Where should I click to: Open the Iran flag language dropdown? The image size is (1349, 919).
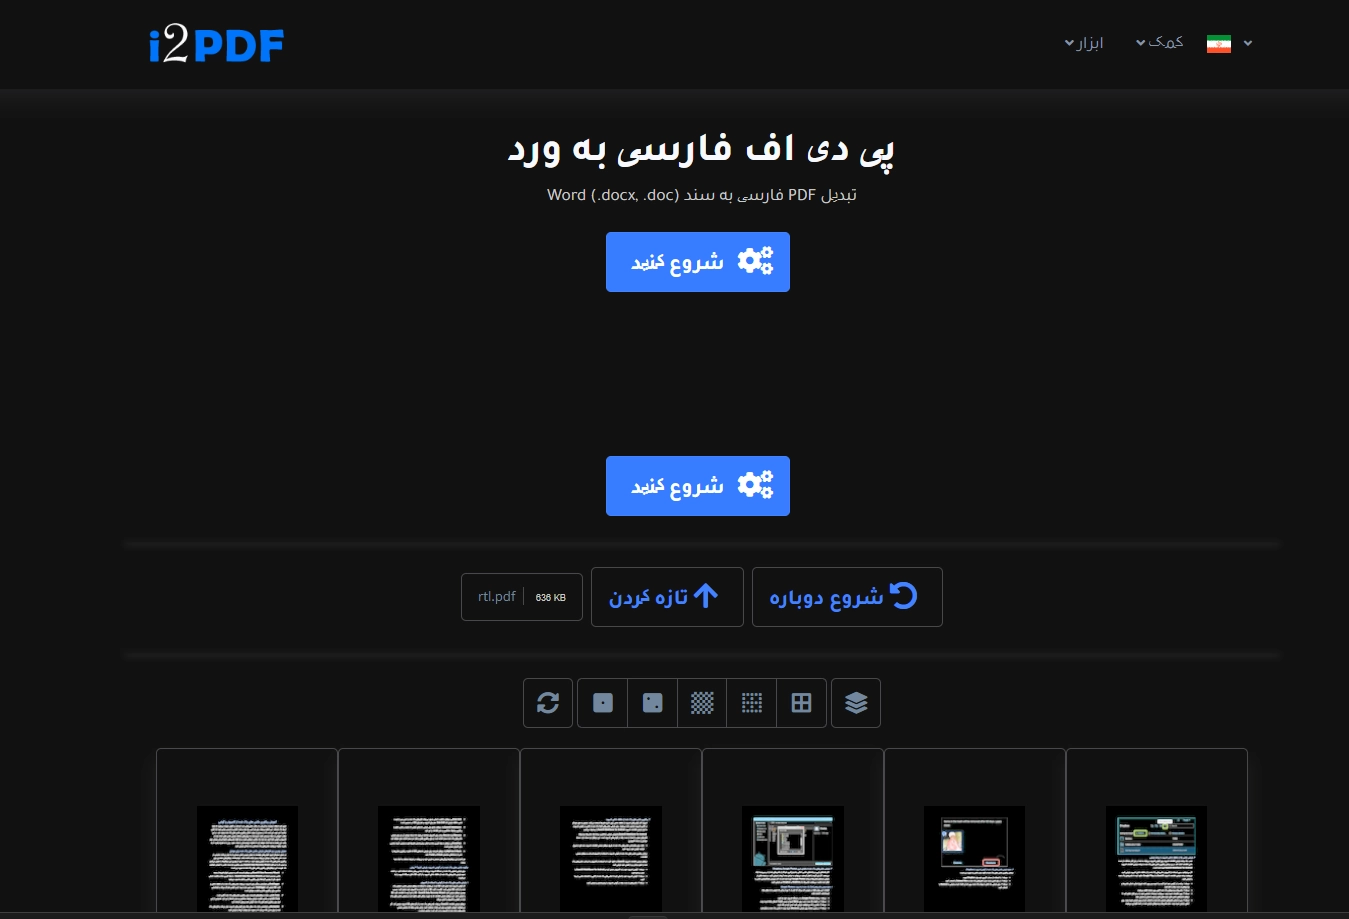pos(1229,44)
